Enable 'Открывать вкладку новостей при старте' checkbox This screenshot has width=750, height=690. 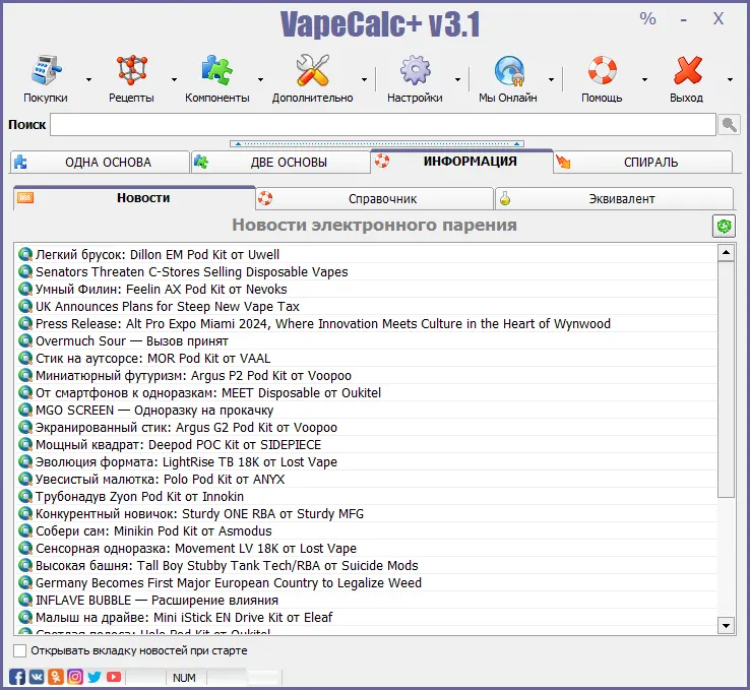point(21,651)
